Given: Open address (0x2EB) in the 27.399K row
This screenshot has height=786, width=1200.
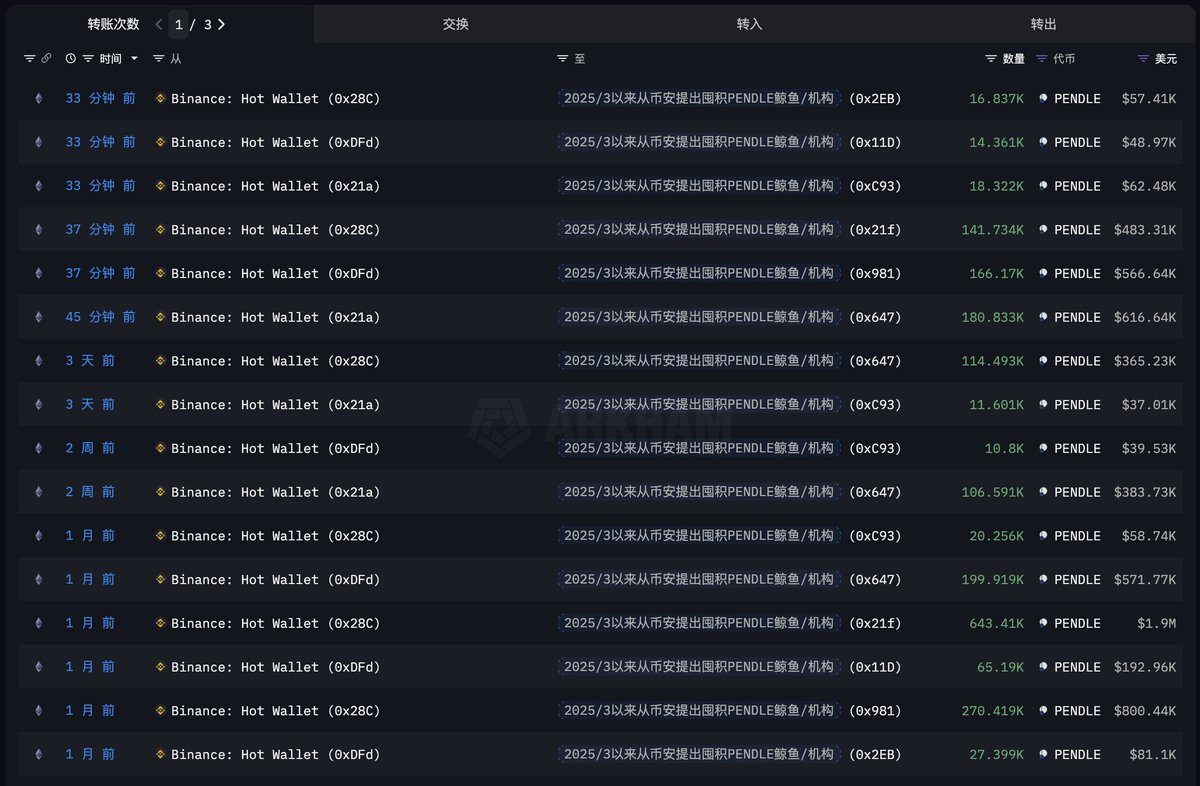Looking at the screenshot, I should pyautogui.click(x=875, y=754).
